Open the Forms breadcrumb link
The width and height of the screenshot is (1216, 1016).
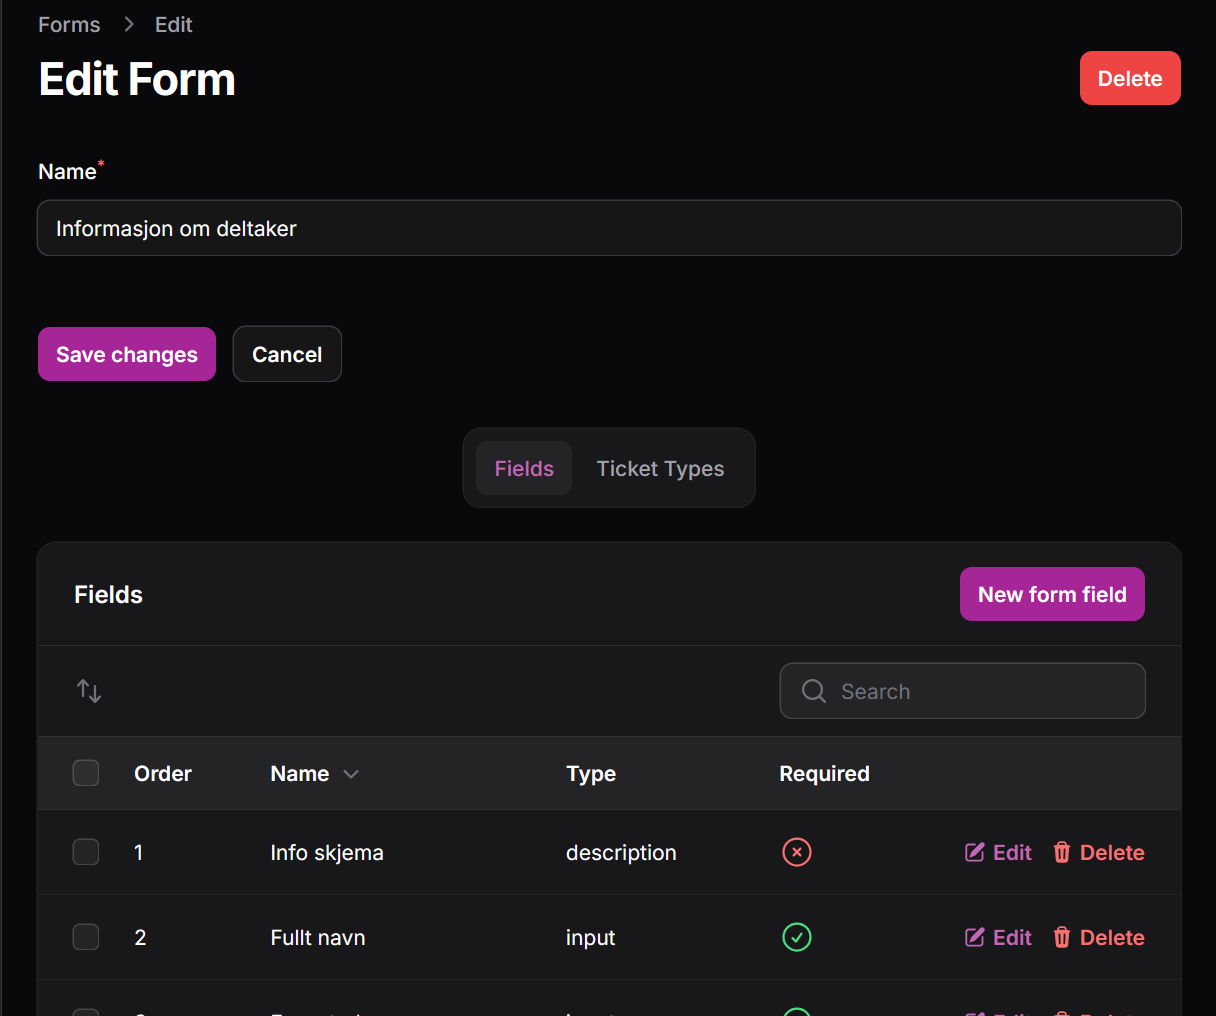point(69,25)
